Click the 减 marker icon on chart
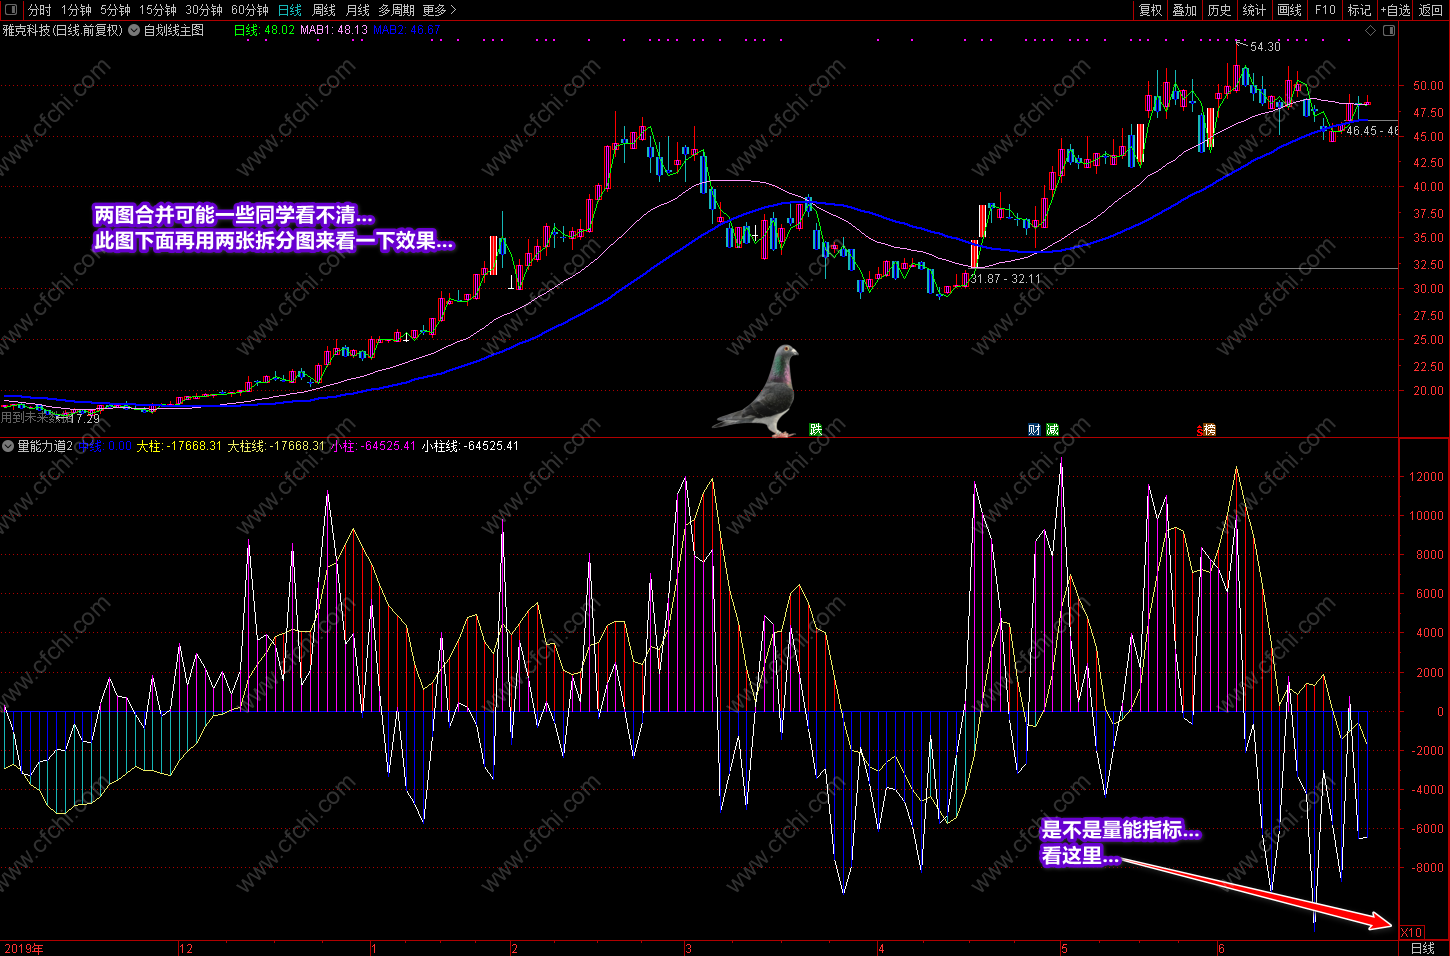The height and width of the screenshot is (956, 1450). 1052,429
